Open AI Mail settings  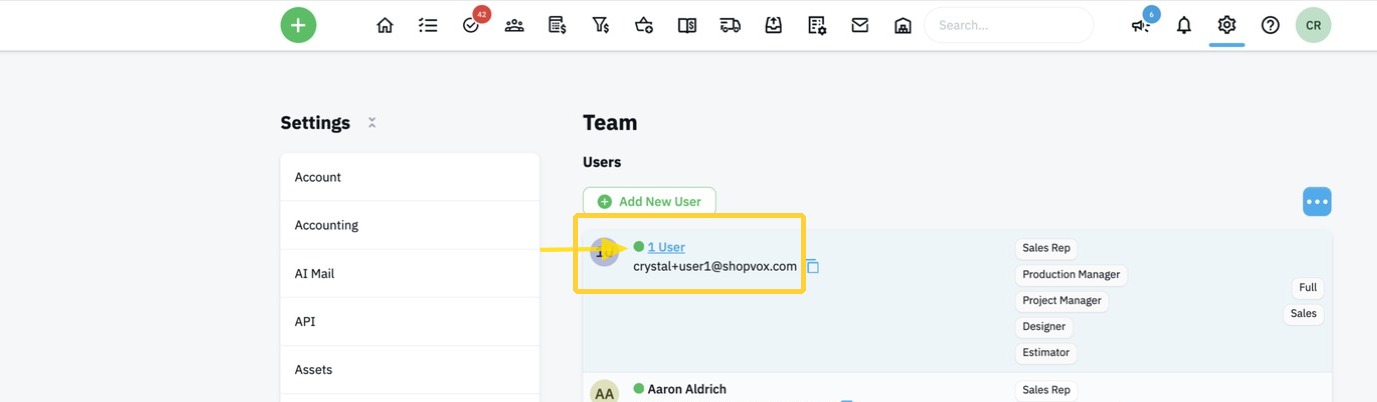click(x=410, y=273)
